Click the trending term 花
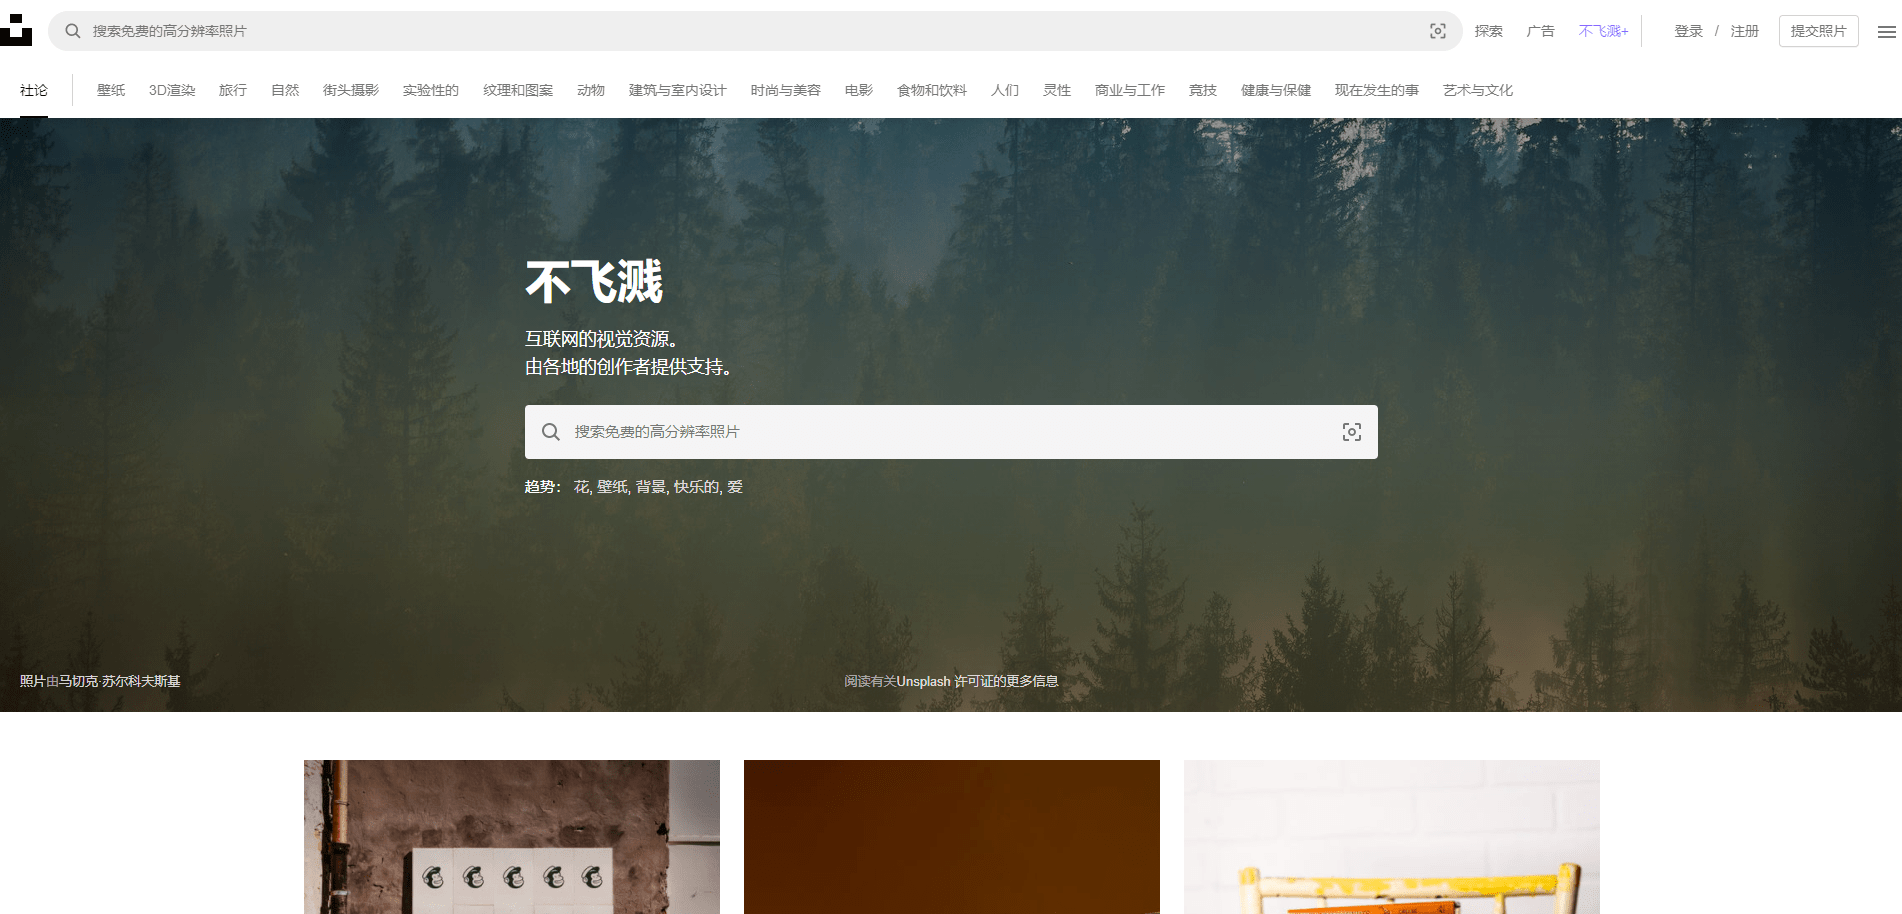The height and width of the screenshot is (914, 1902). [x=581, y=487]
